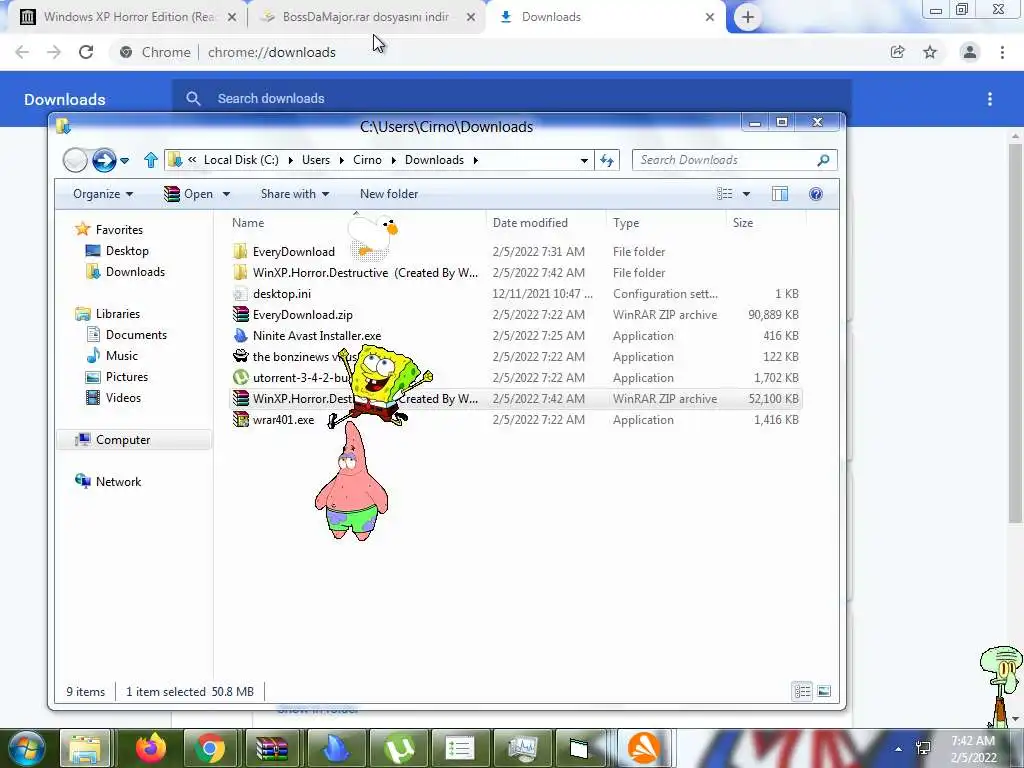Open the recent pages dropdown arrow
Viewport: 1024px width, 768px height.
(x=125, y=161)
